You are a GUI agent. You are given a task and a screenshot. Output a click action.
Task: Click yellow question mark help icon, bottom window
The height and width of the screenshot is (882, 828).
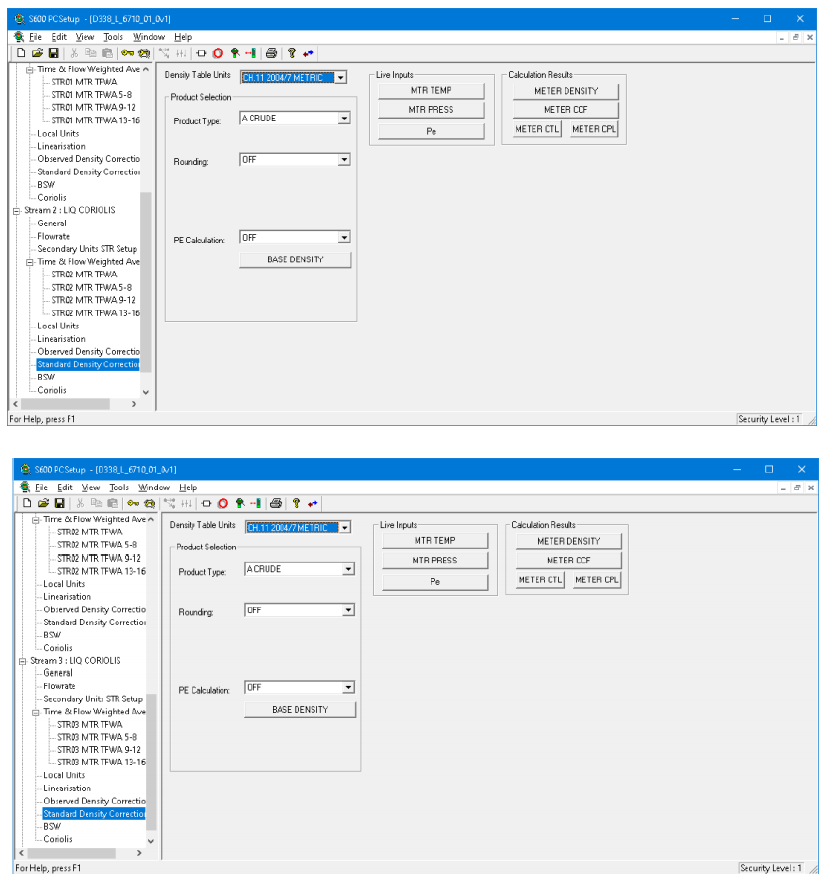296,503
